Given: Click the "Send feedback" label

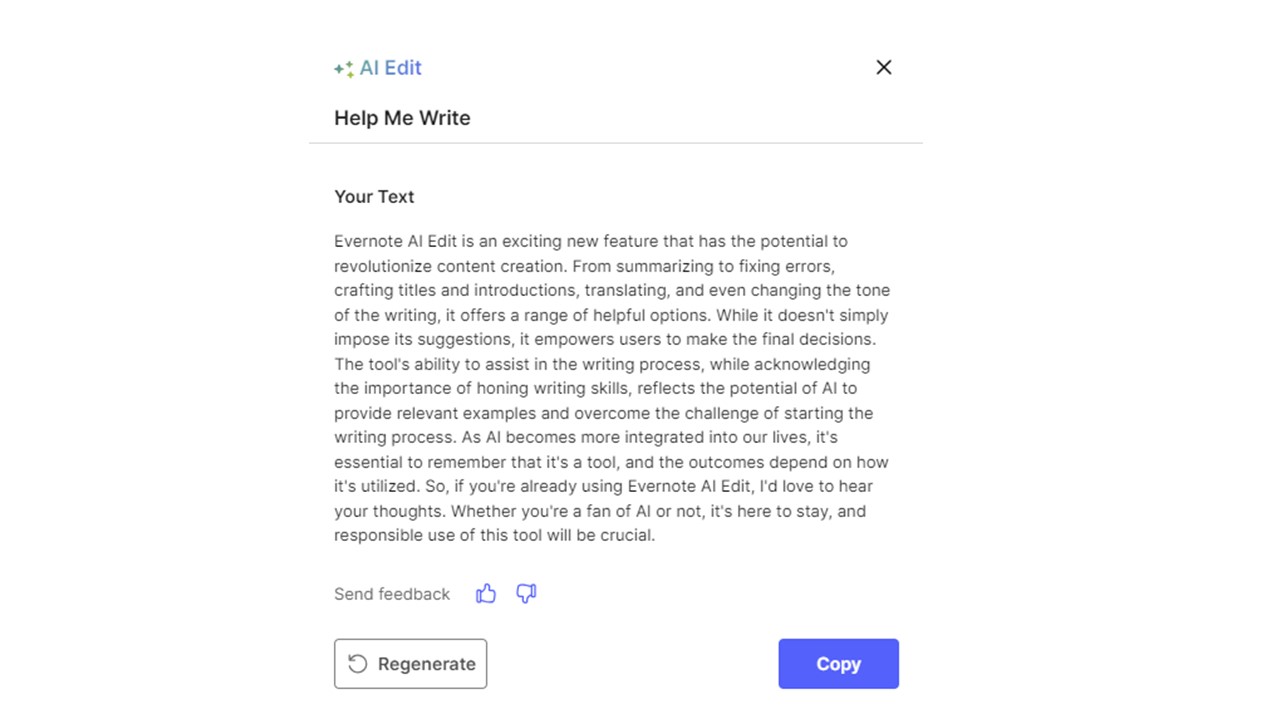Looking at the screenshot, I should click(392, 594).
